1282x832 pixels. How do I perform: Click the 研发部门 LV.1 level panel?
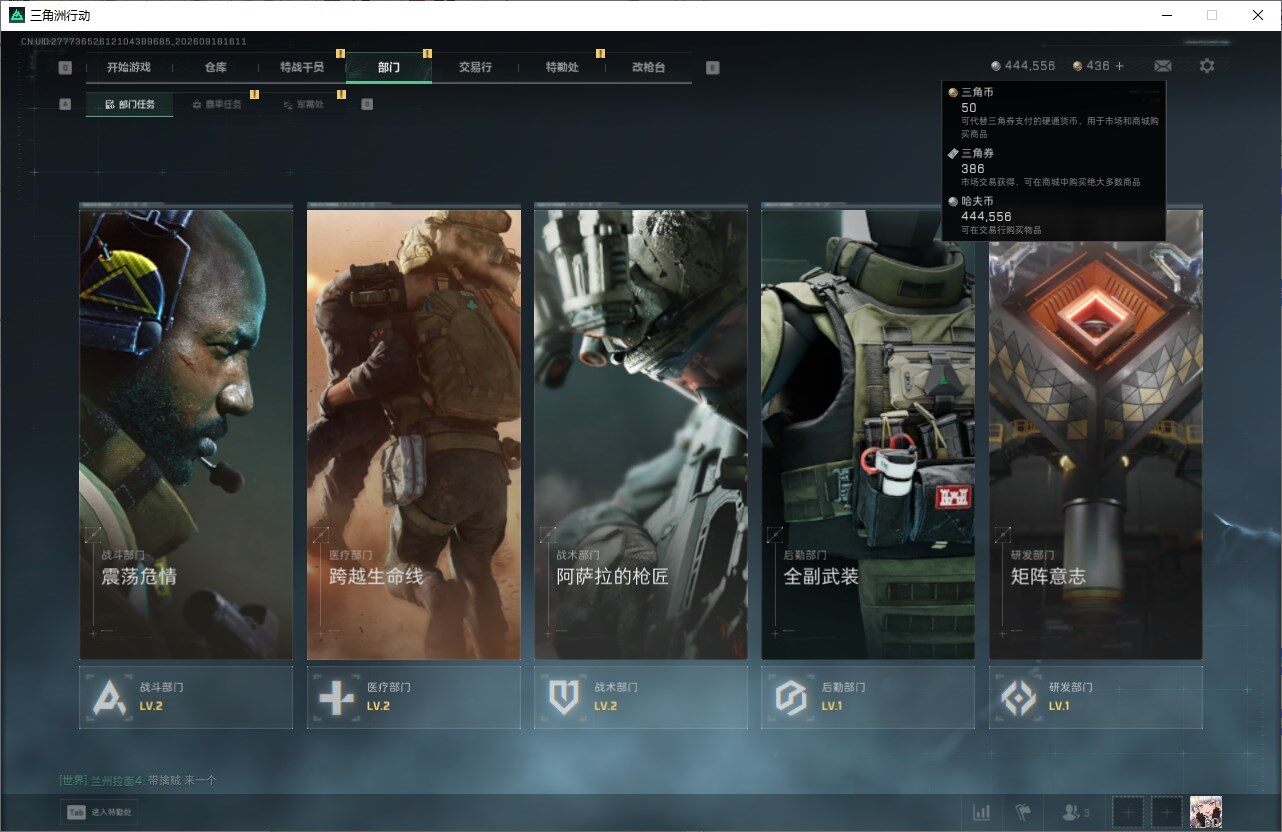click(1096, 697)
